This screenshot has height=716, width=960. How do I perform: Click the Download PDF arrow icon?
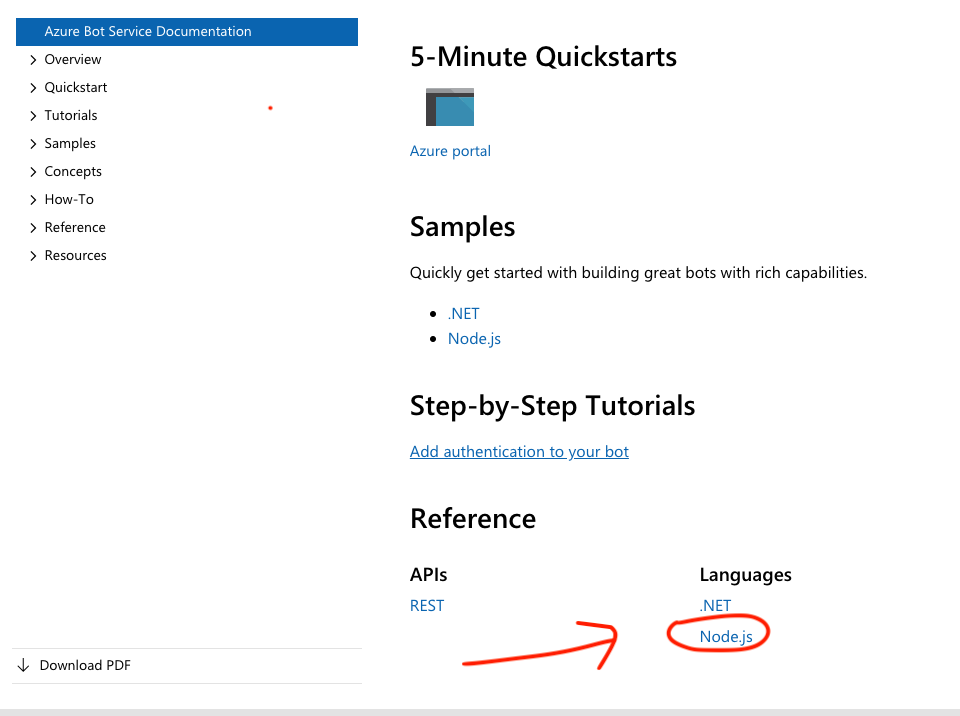23,665
